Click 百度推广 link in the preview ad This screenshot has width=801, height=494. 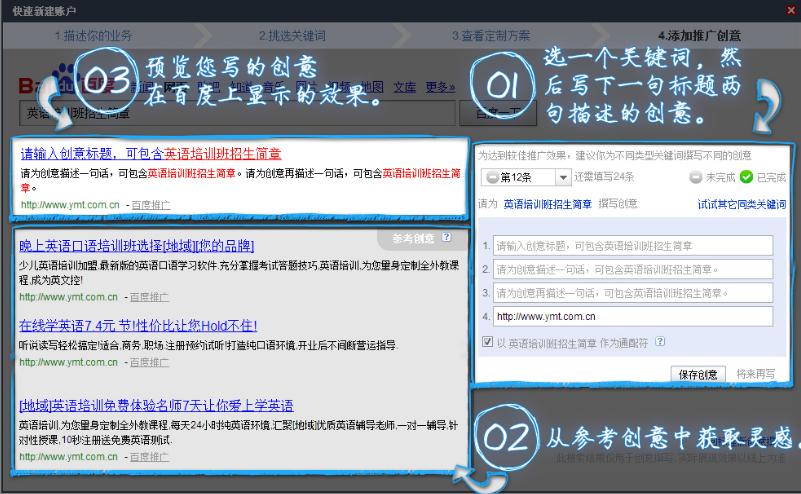tap(151, 205)
